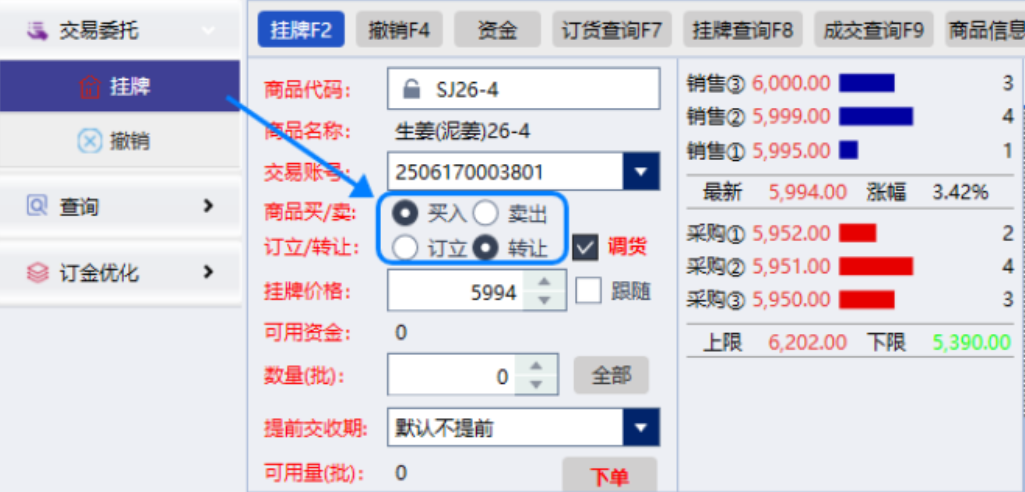
Task: Click the lock icon in the 商品代码 field
Action: 411,90
